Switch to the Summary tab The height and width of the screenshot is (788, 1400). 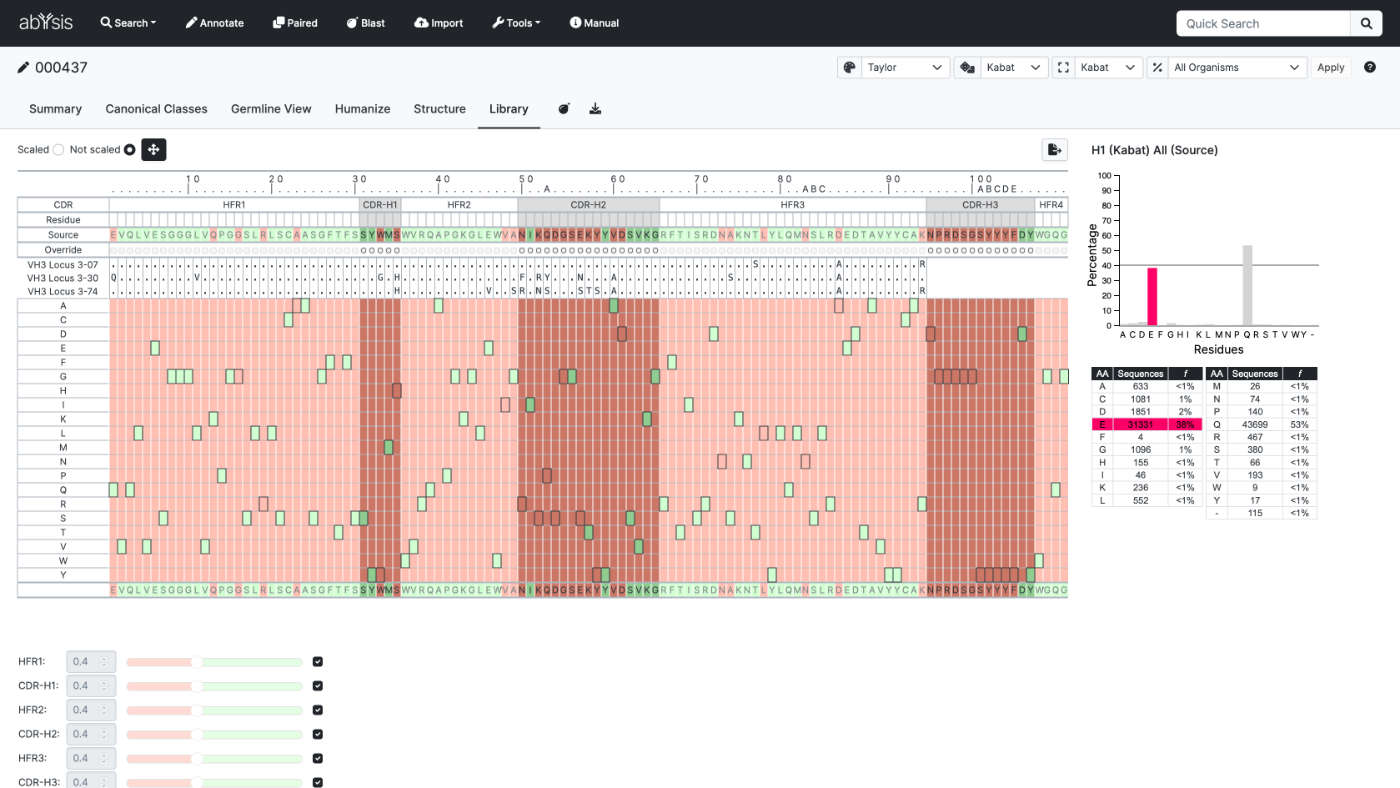[55, 109]
